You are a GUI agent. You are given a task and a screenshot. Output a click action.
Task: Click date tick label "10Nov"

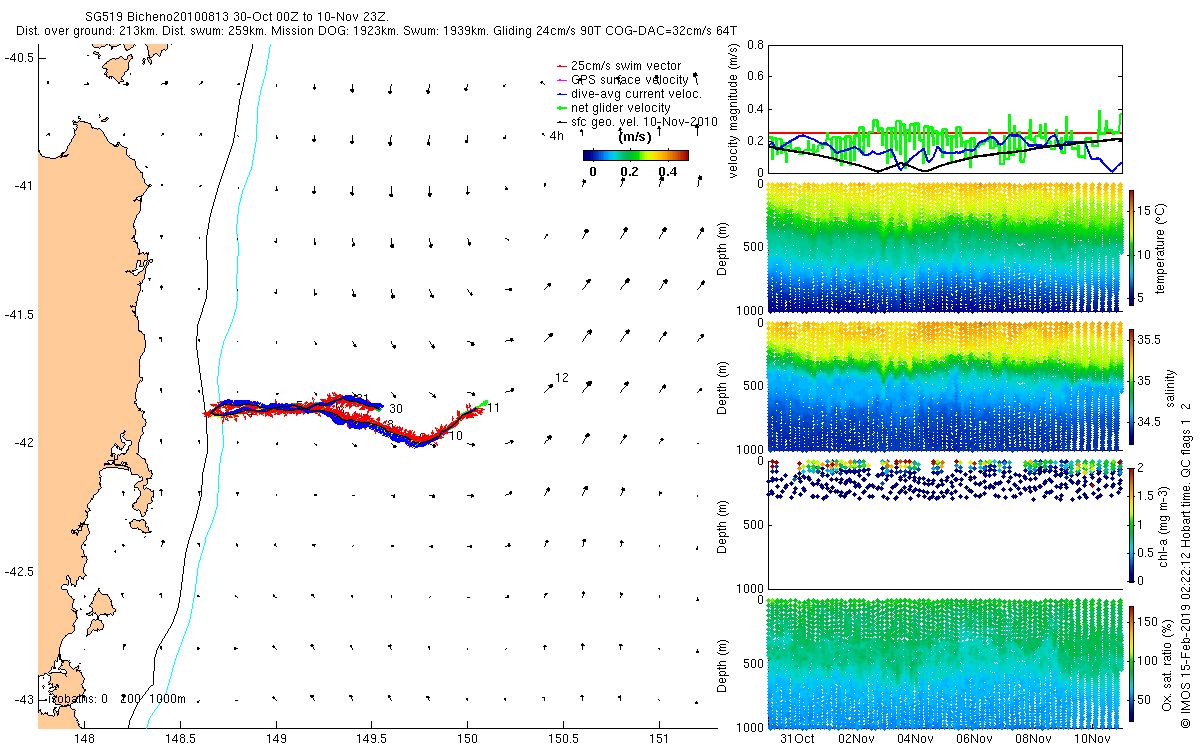1093,739
